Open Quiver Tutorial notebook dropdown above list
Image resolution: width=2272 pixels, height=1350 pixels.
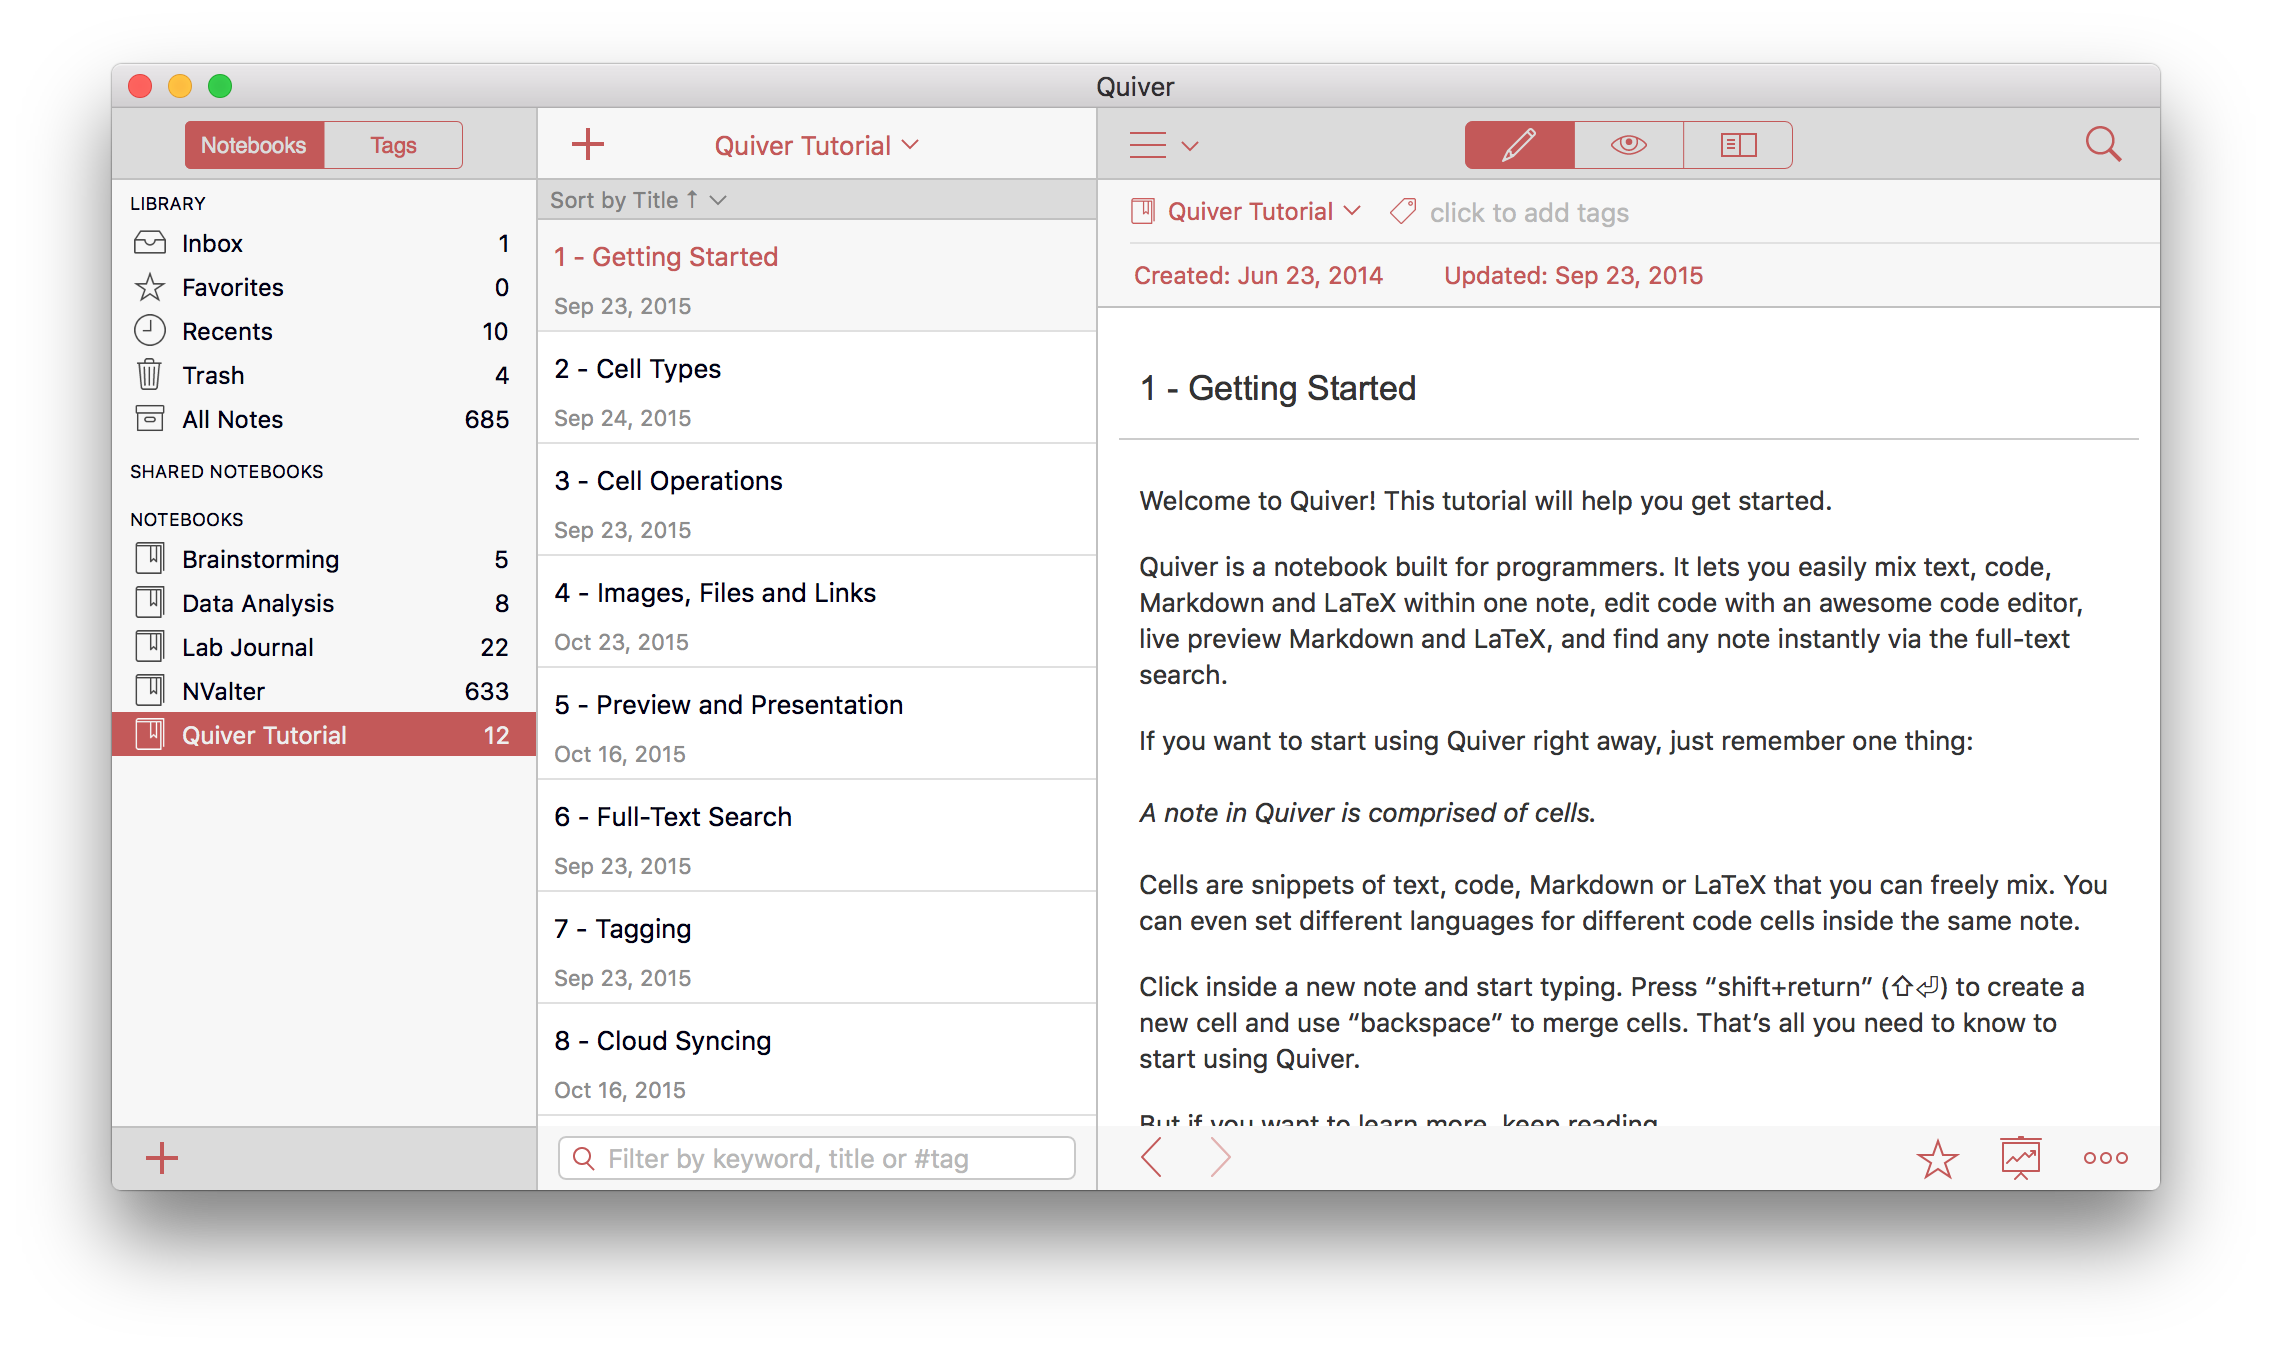(x=816, y=146)
